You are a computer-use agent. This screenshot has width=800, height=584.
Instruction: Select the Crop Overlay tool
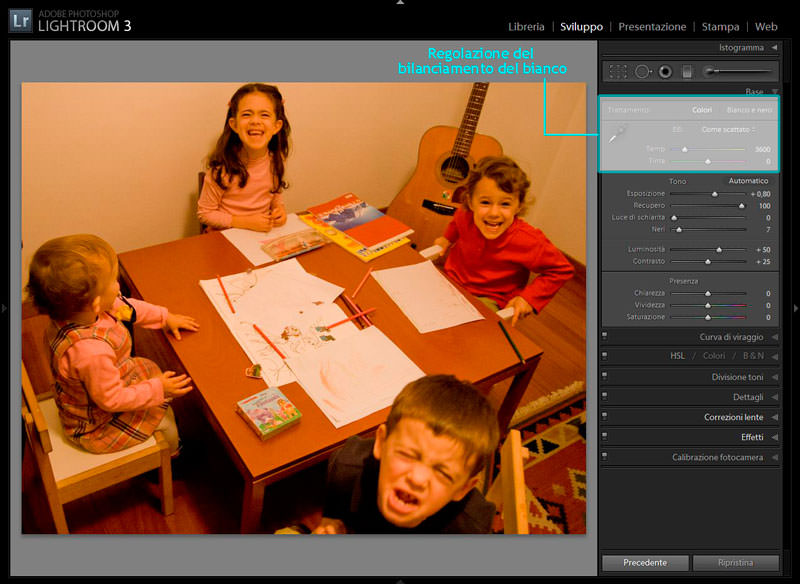point(618,71)
